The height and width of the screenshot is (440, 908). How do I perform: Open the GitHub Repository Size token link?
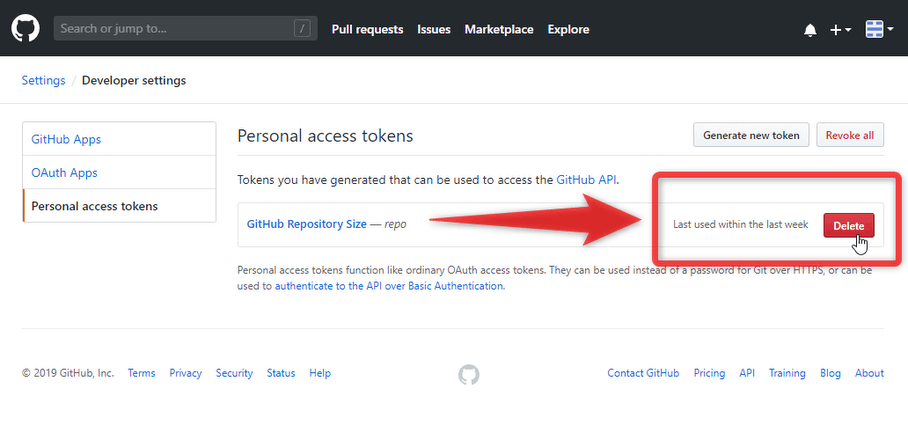[306, 224]
